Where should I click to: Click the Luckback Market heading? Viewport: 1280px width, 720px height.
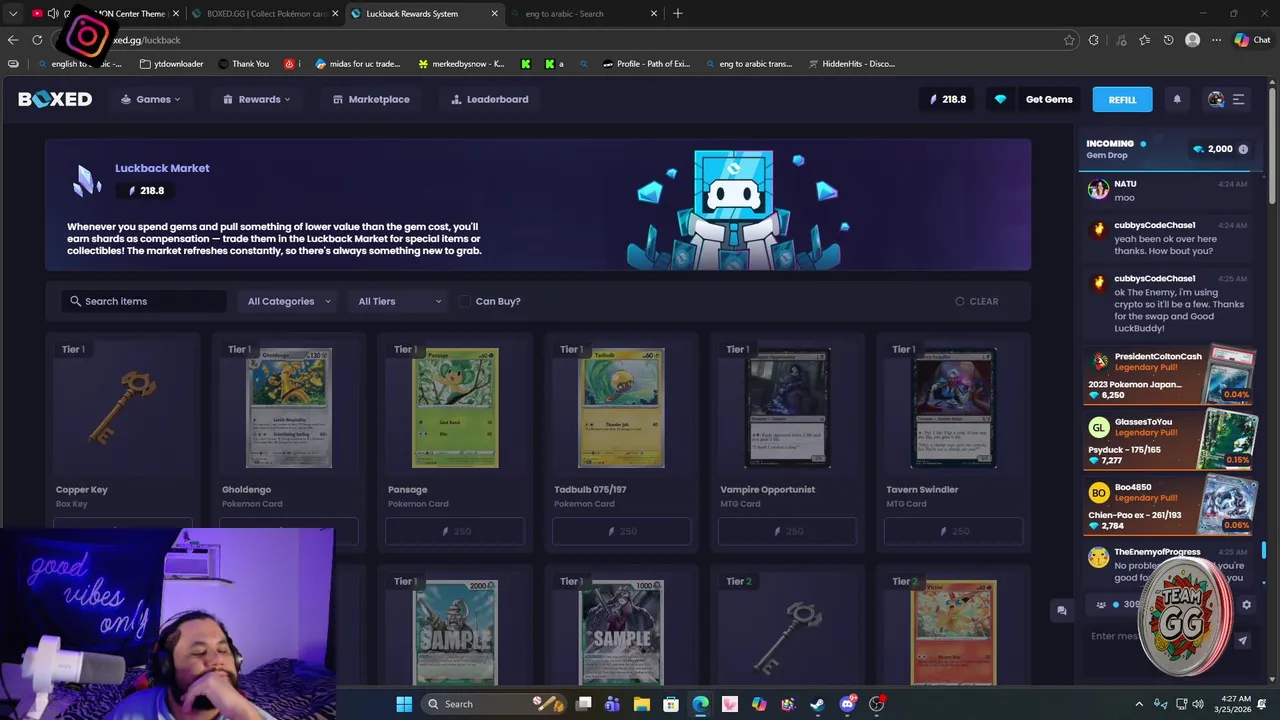point(162,168)
